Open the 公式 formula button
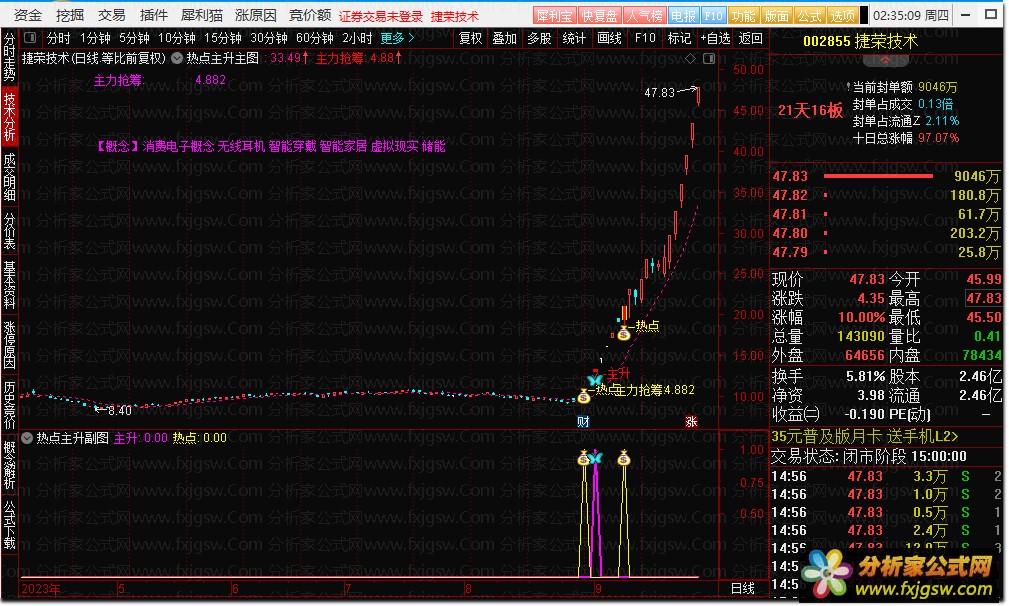The height and width of the screenshot is (606, 1009). [x=809, y=15]
